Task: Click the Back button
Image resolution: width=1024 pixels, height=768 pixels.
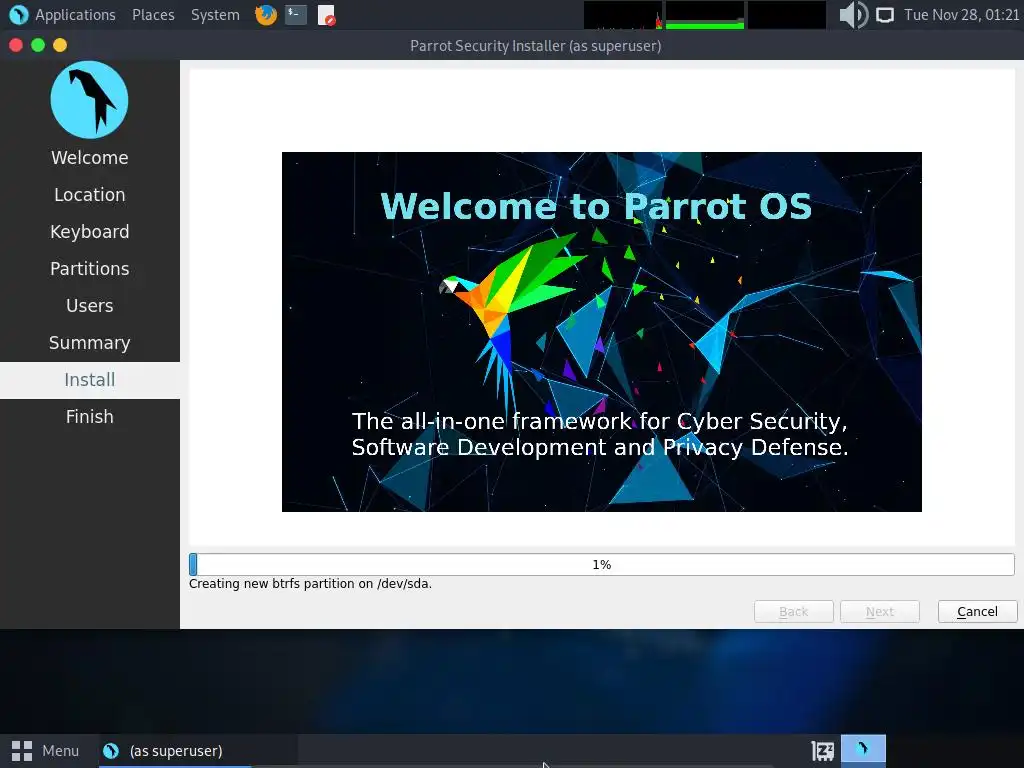Action: click(793, 611)
